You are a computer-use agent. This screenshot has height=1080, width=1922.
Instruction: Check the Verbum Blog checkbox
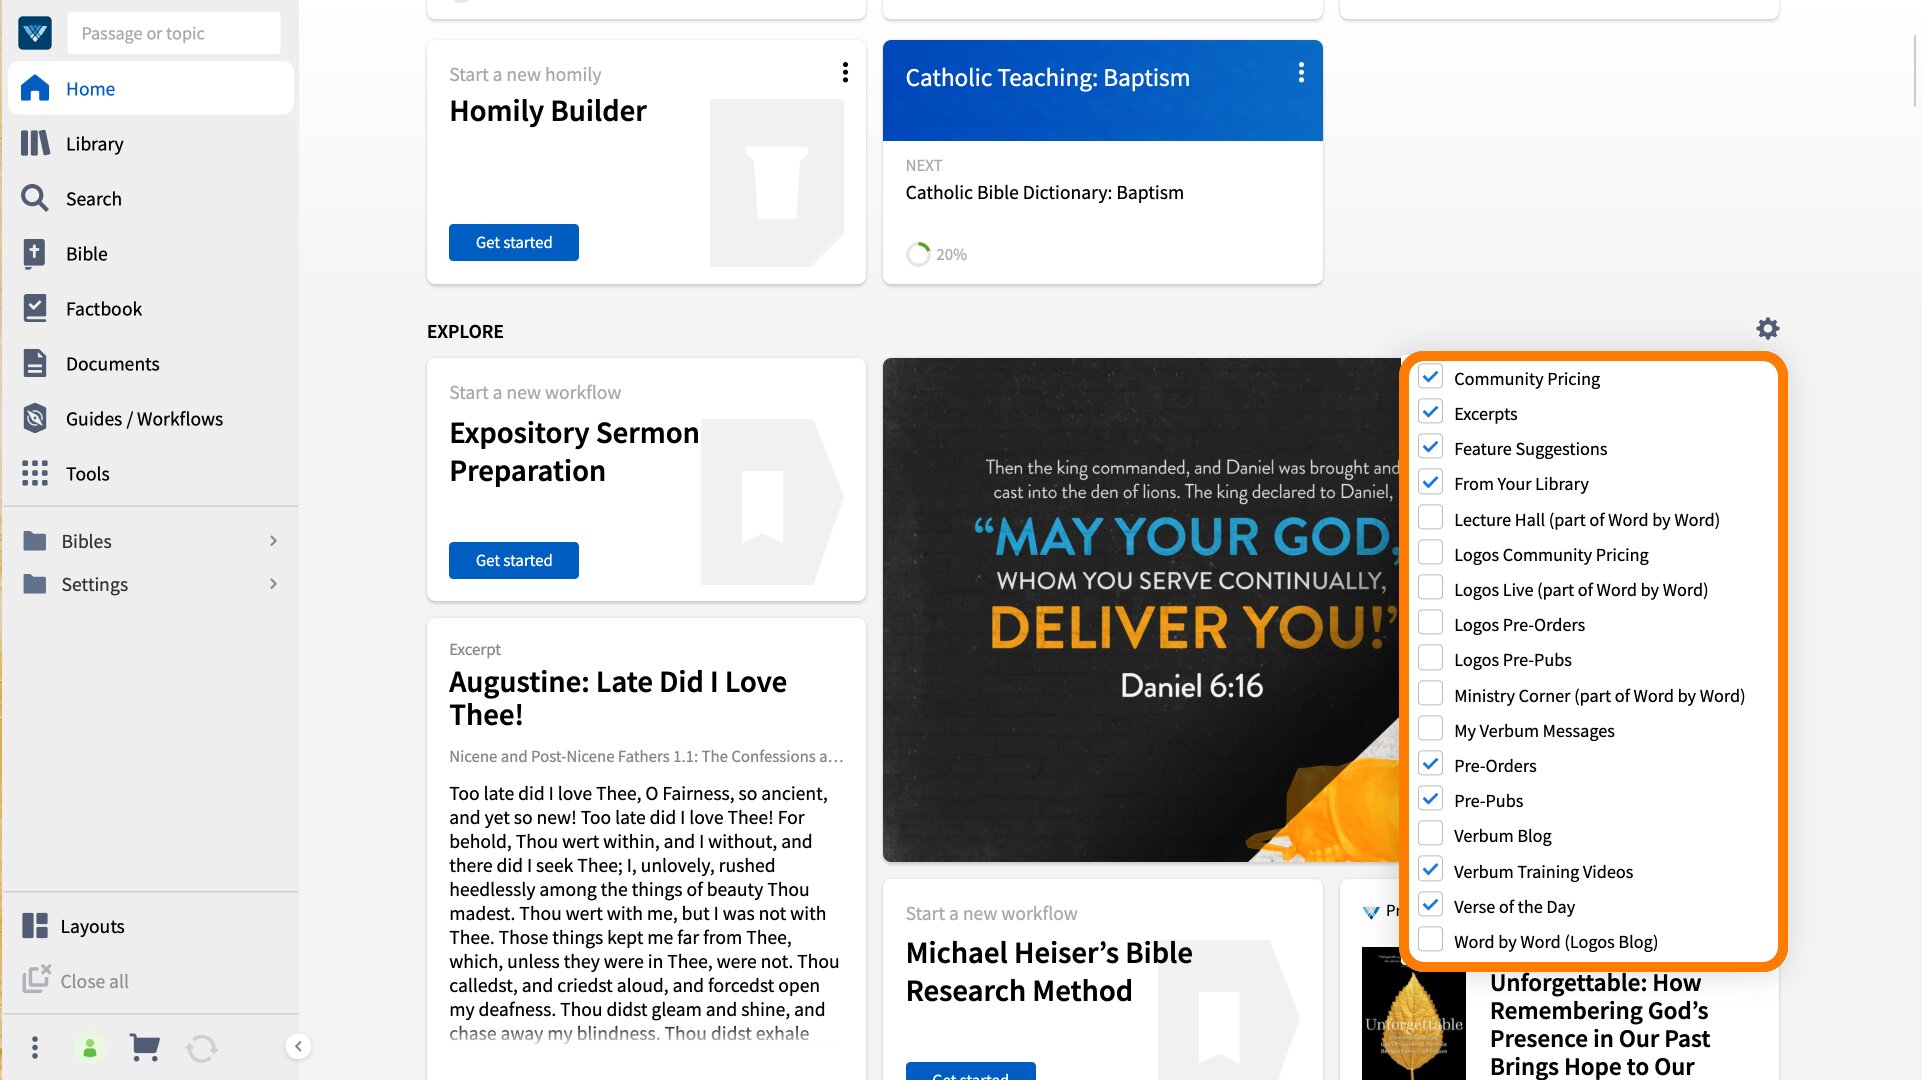1431,834
